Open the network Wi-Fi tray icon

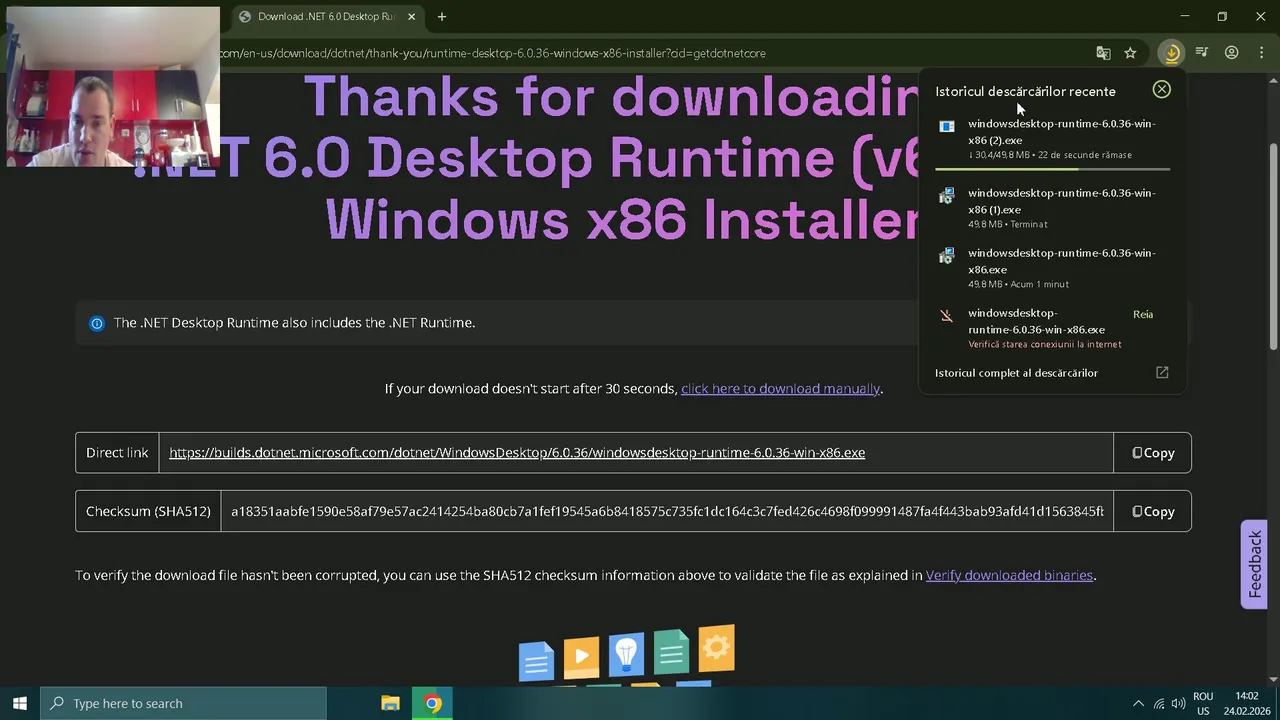pyautogui.click(x=1159, y=704)
